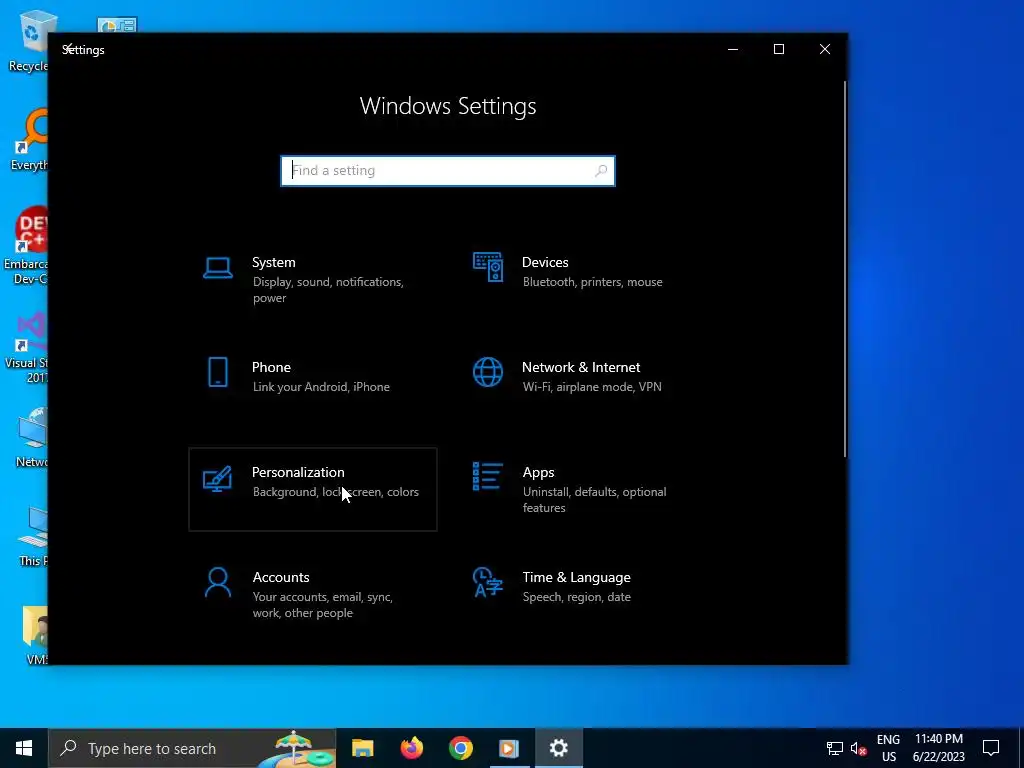Open the network status tray icon
The image size is (1024, 768).
835,748
